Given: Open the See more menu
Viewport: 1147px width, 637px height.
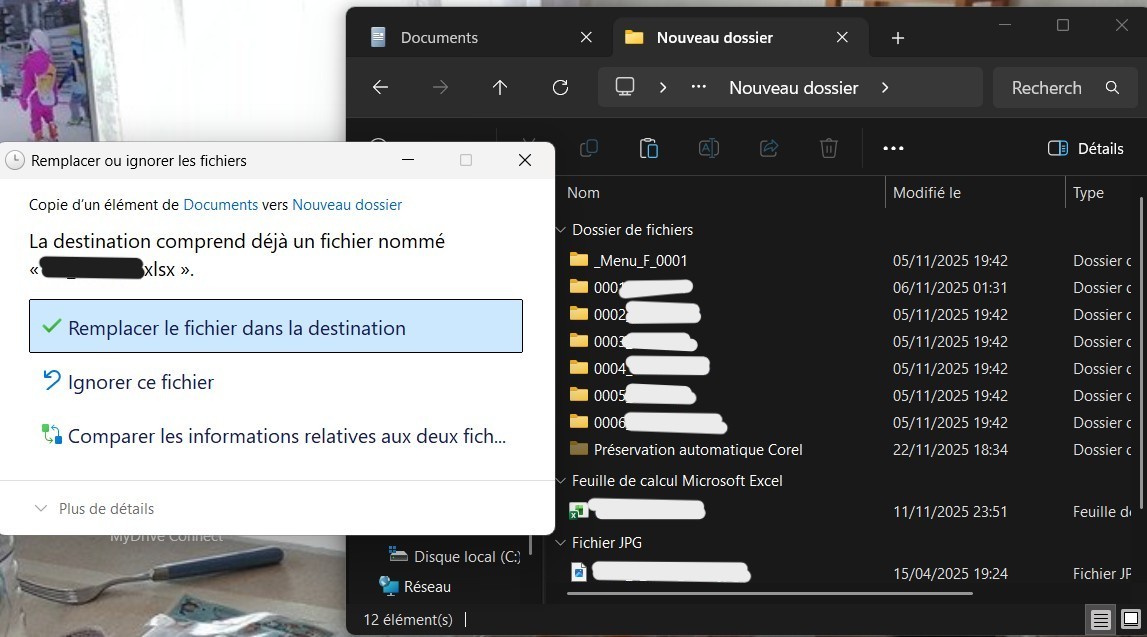Looking at the screenshot, I should [893, 148].
